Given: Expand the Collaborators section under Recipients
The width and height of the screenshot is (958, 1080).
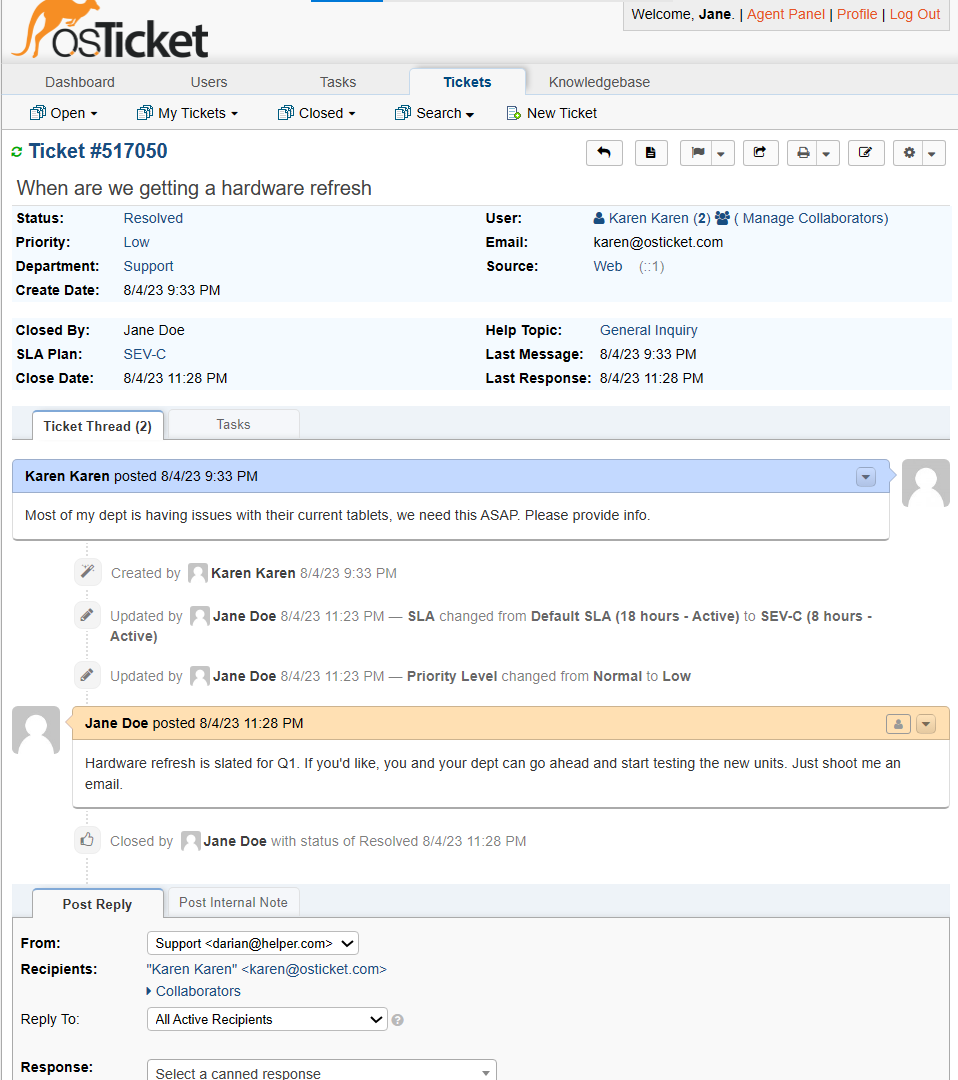Looking at the screenshot, I should (x=193, y=991).
